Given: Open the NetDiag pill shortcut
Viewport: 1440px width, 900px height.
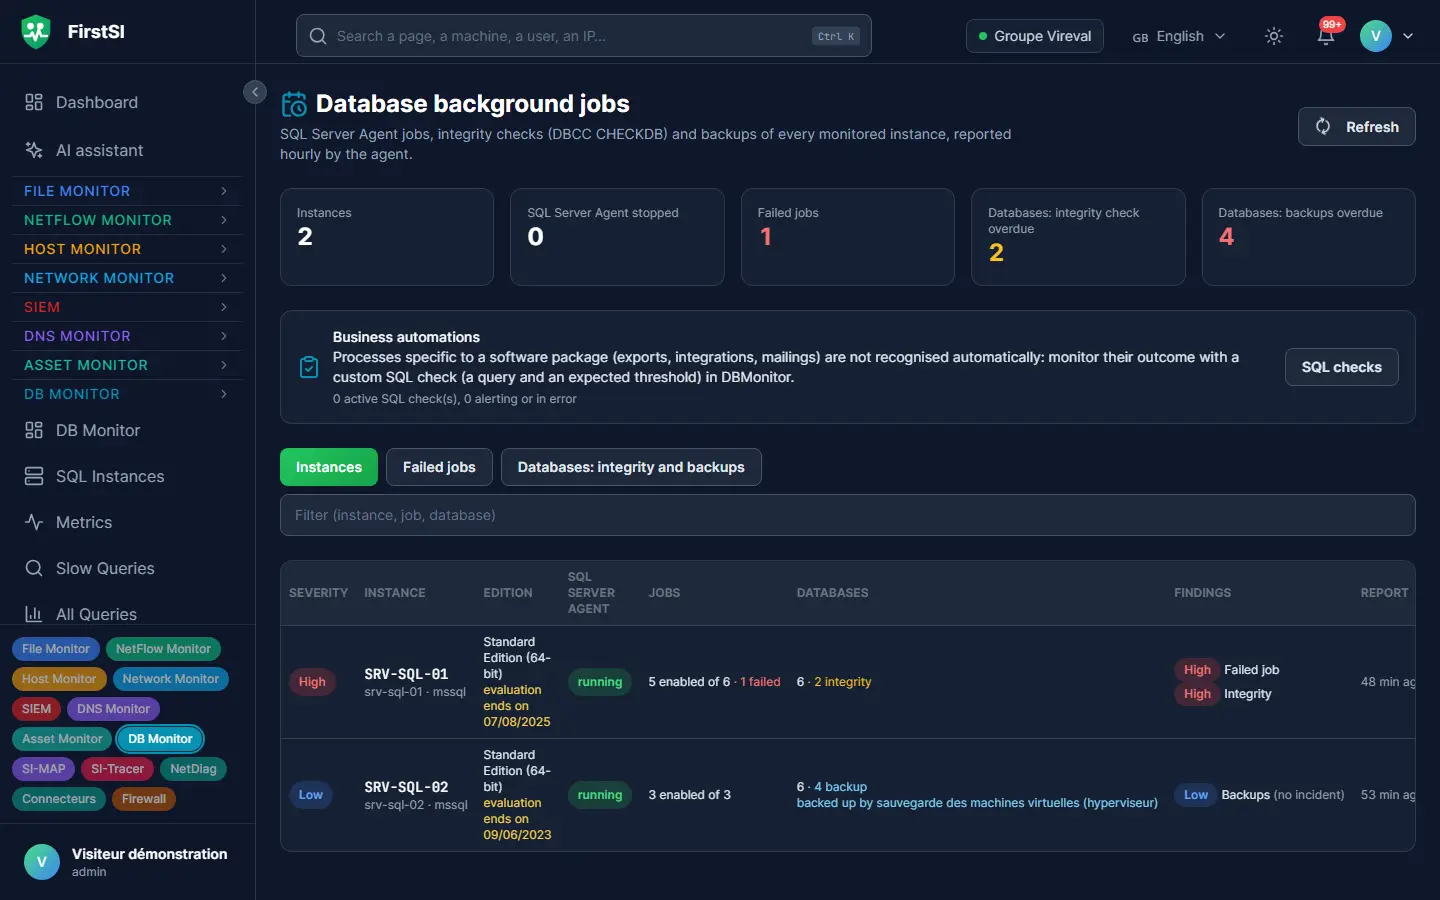Looking at the screenshot, I should click(193, 769).
